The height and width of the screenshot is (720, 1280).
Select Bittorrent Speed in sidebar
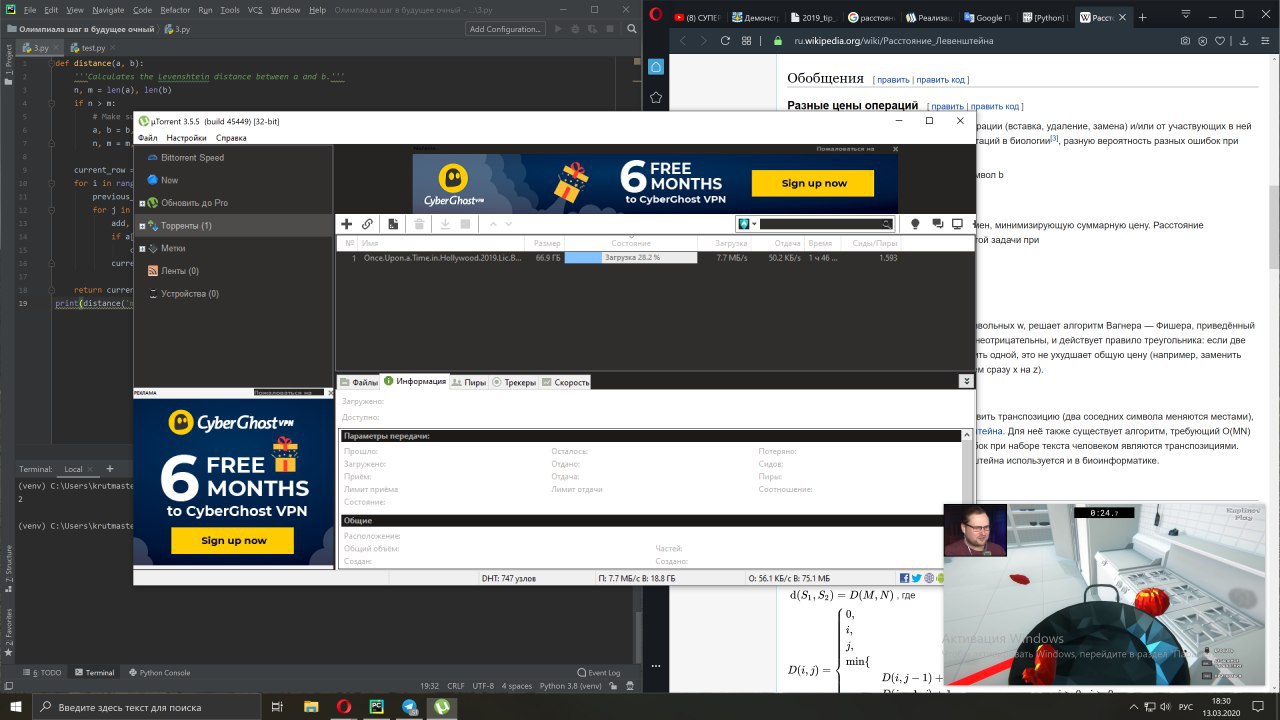tap(192, 158)
